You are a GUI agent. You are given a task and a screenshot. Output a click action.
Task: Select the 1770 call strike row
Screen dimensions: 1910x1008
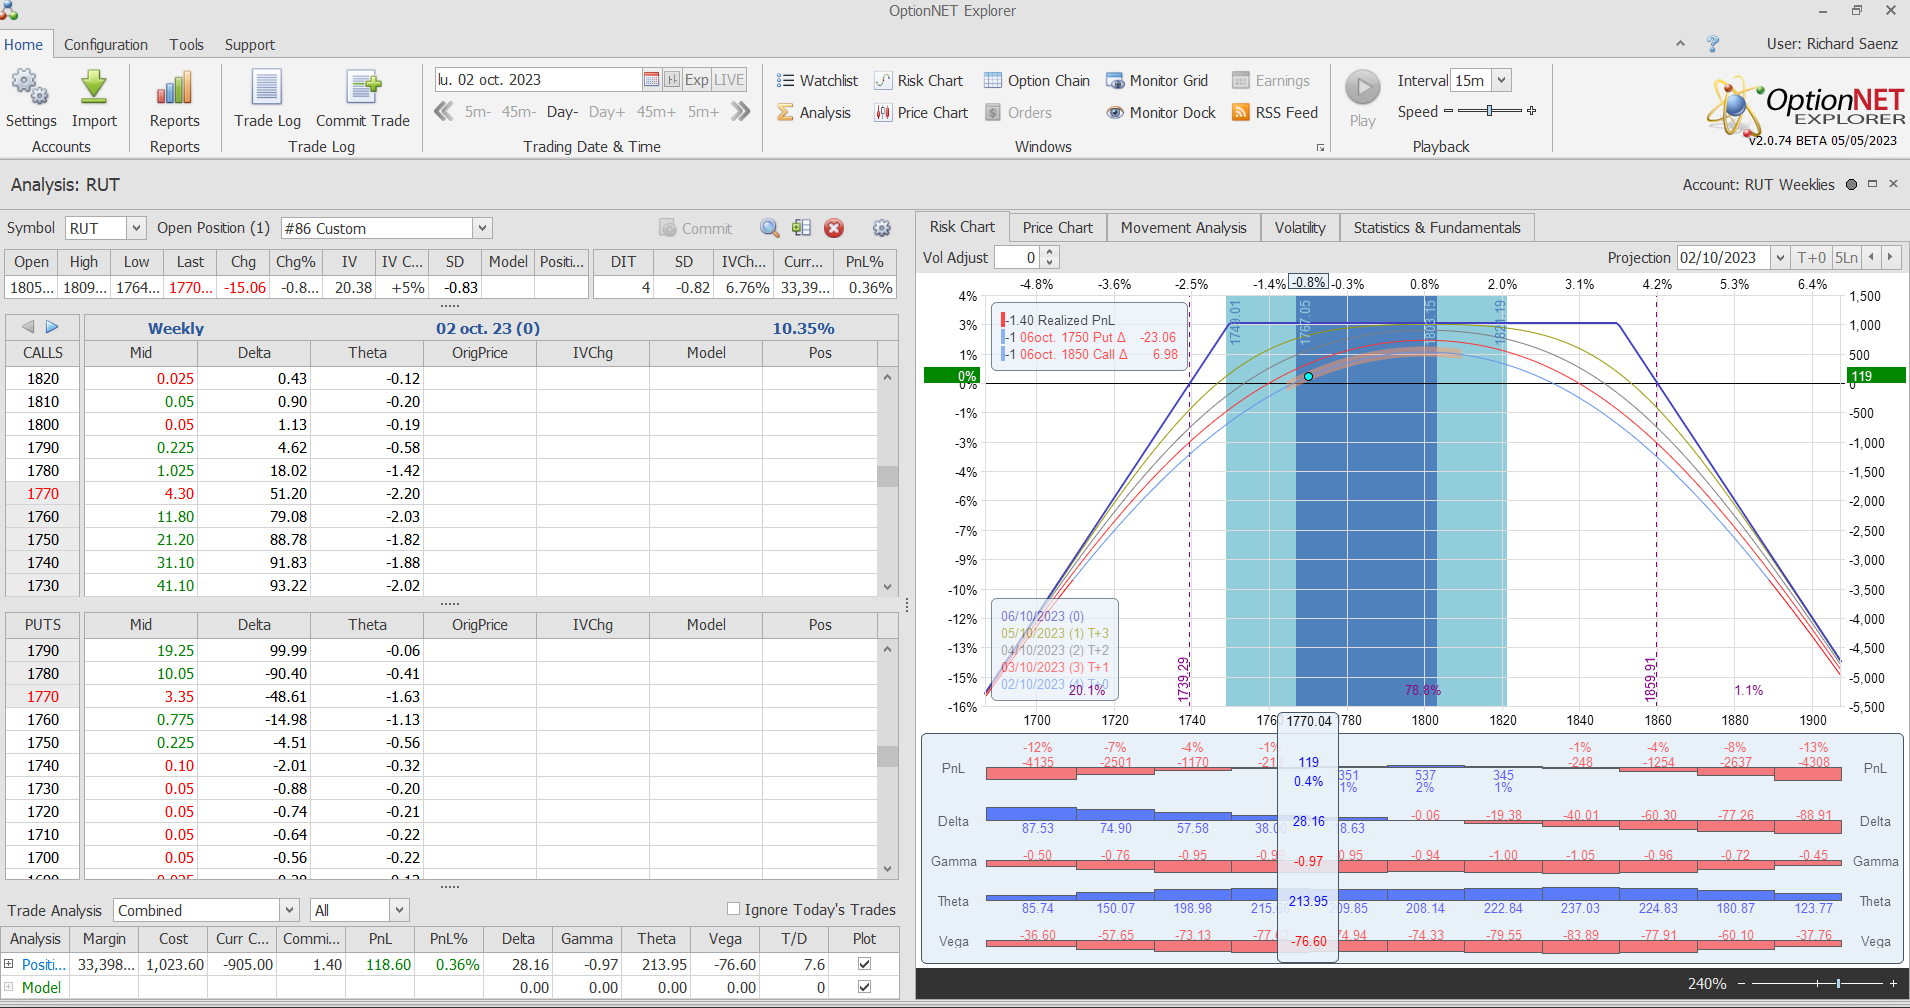tap(43, 494)
